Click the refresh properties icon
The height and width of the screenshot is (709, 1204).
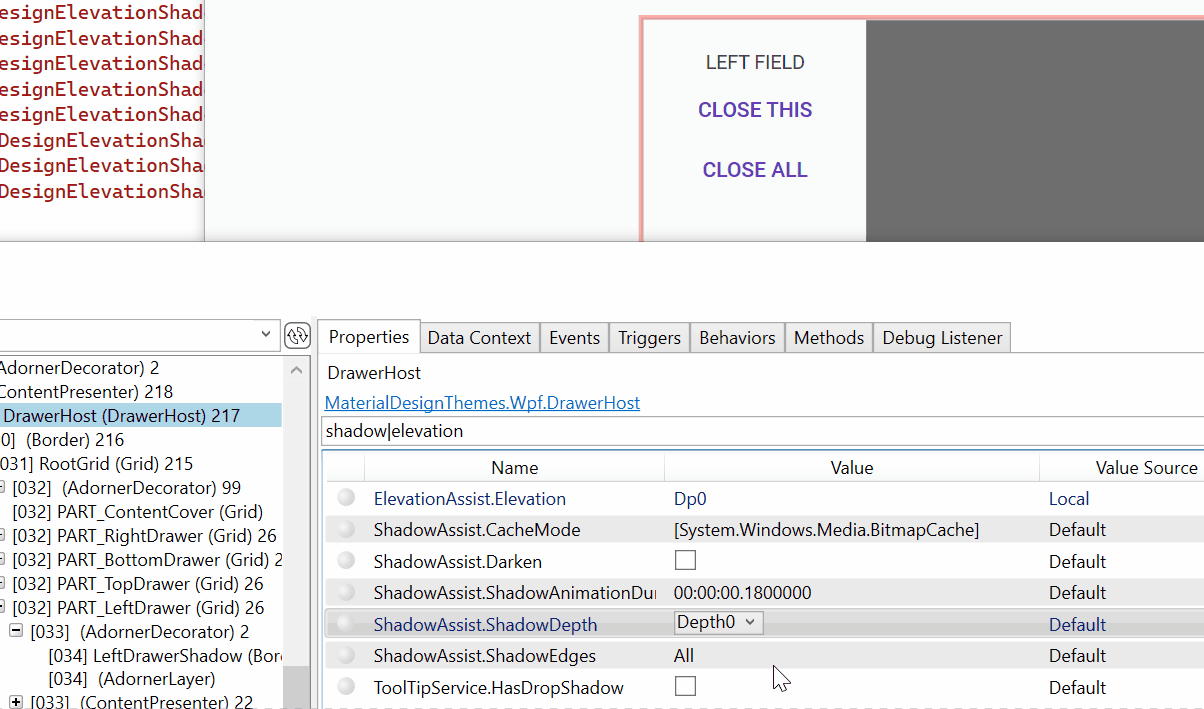pyautogui.click(x=298, y=335)
